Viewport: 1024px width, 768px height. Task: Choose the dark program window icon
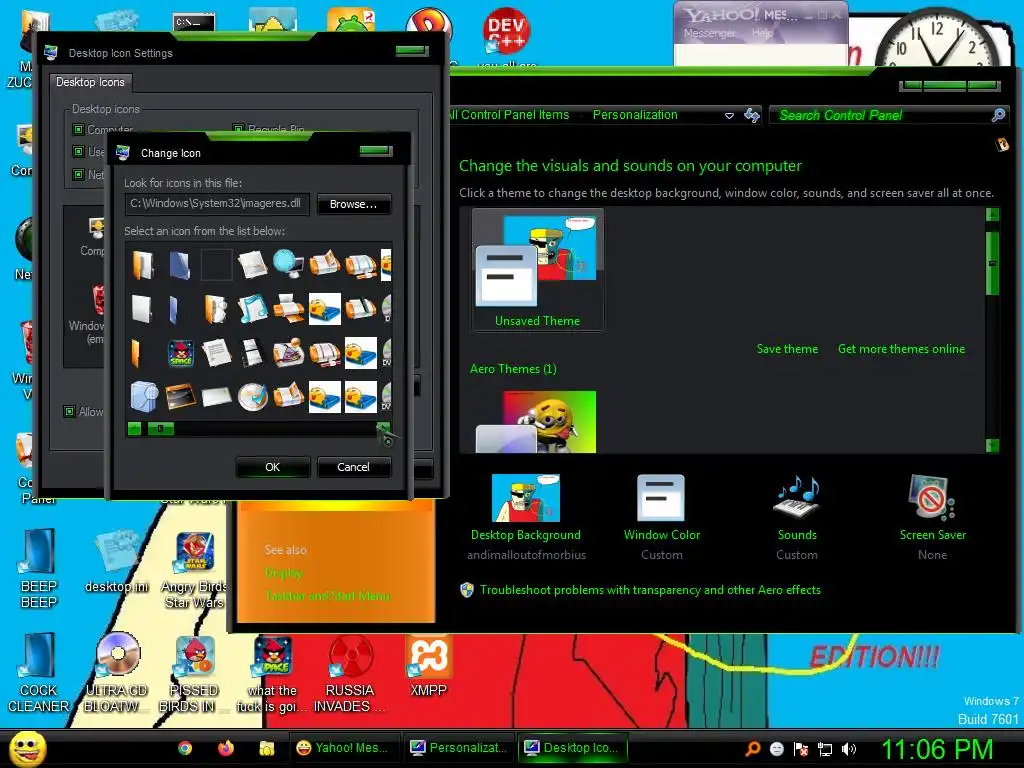(x=181, y=396)
